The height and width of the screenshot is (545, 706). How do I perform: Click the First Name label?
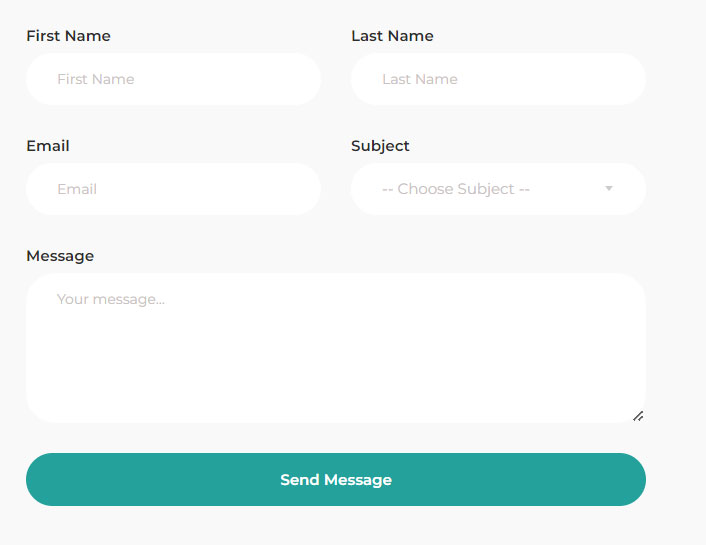point(68,36)
